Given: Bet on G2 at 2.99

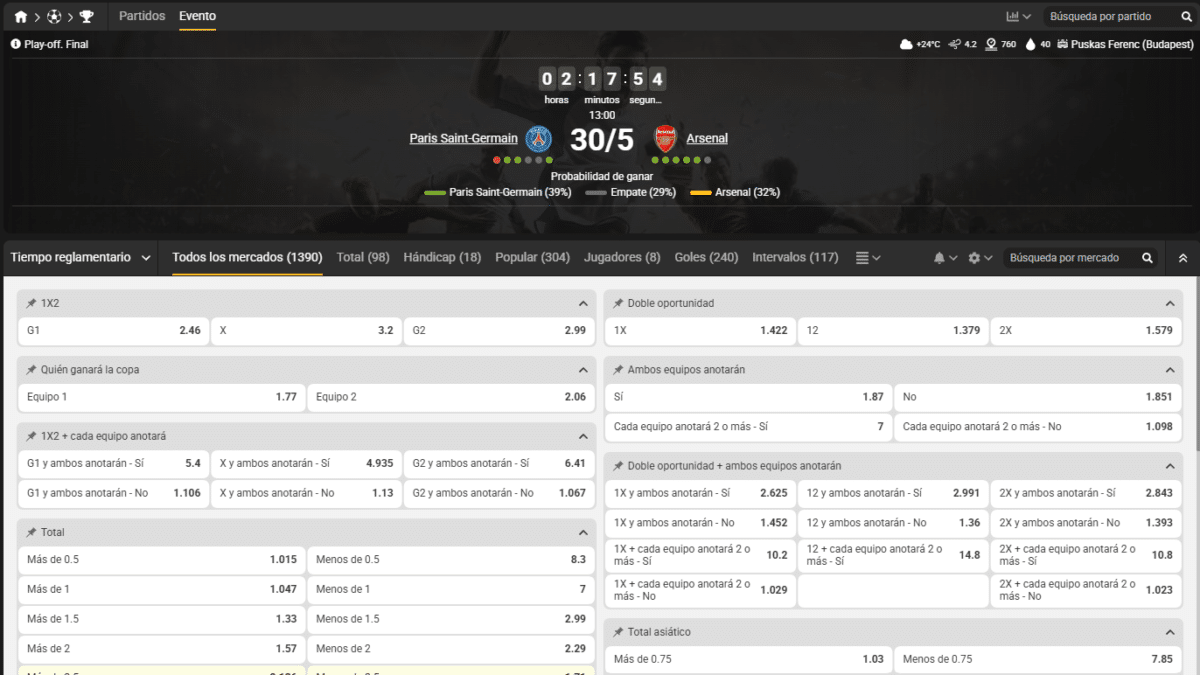Looking at the screenshot, I should pyautogui.click(x=499, y=331).
